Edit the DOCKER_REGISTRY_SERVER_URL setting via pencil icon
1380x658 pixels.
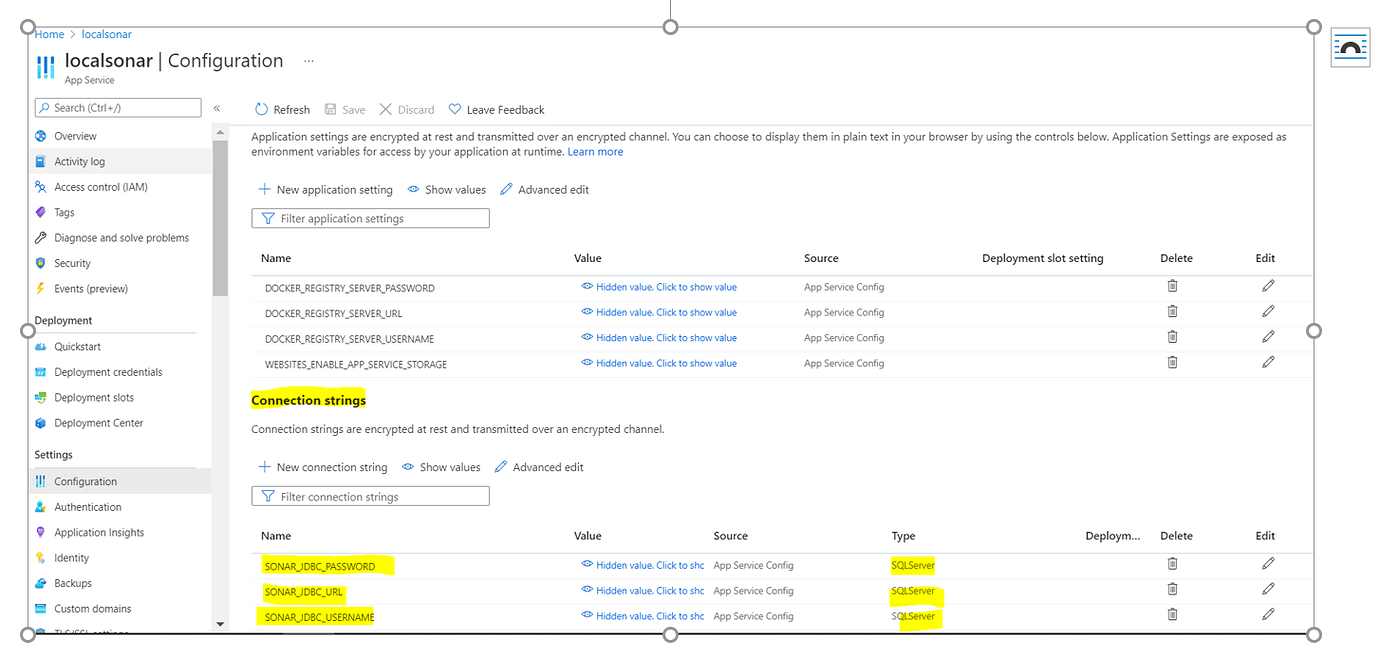1268,312
